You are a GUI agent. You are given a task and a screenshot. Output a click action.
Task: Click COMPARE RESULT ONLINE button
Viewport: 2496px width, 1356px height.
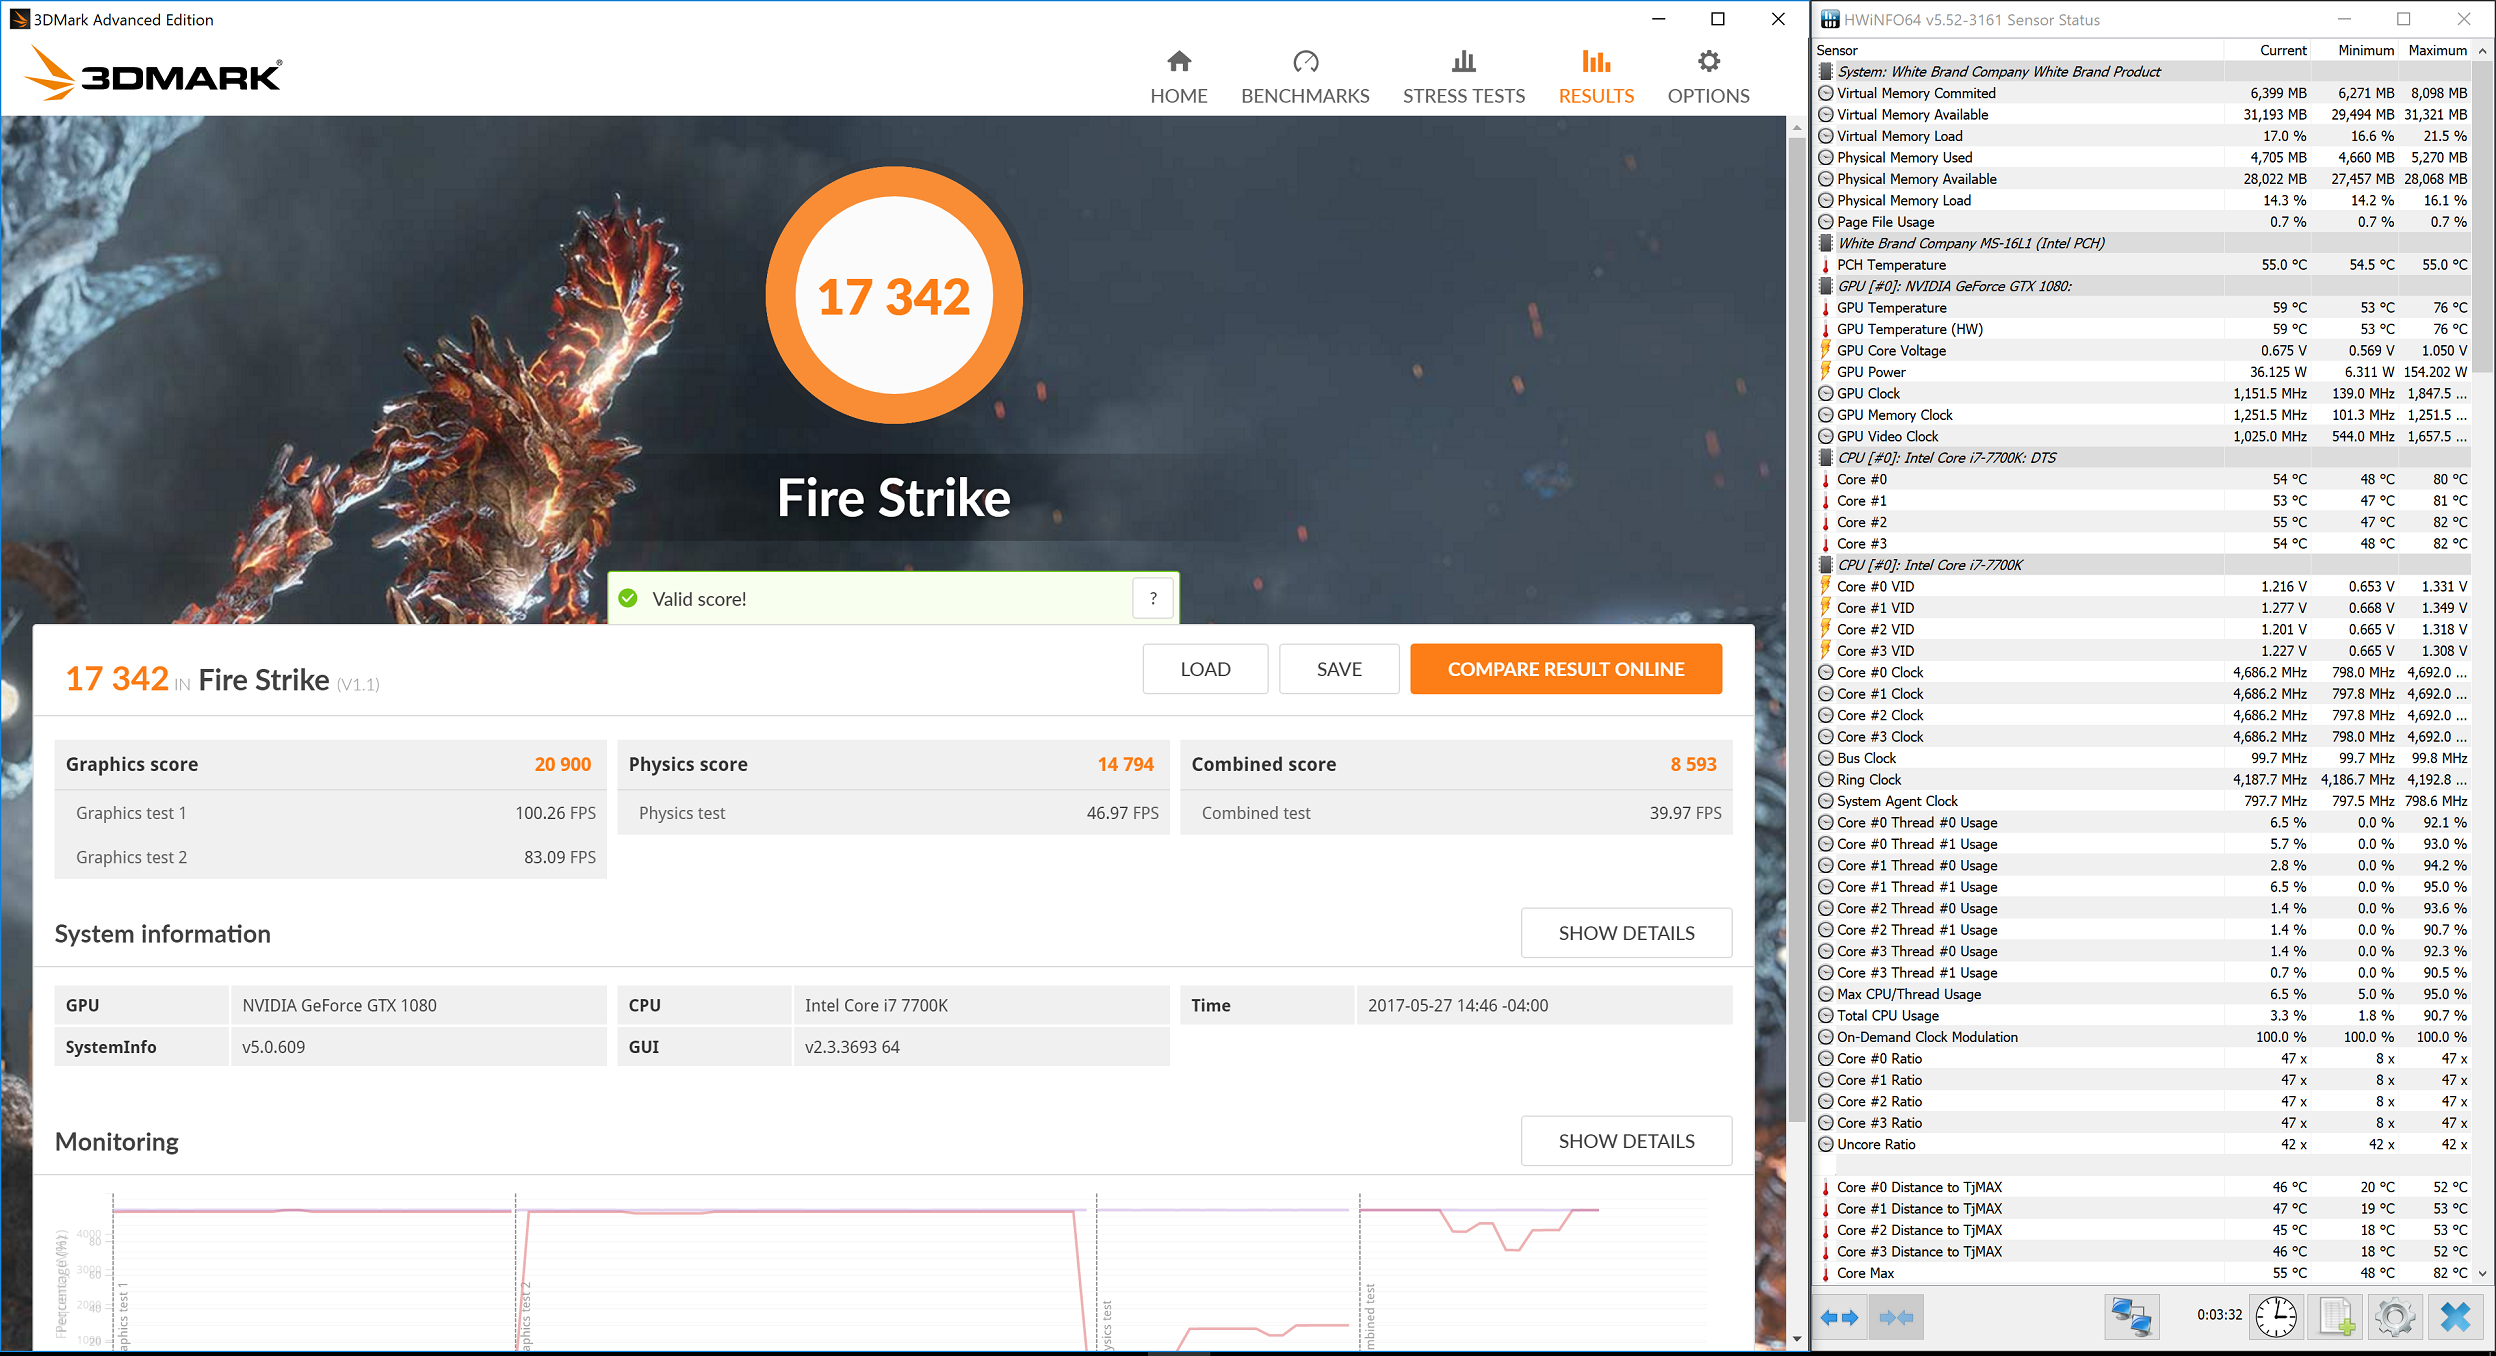point(1565,669)
